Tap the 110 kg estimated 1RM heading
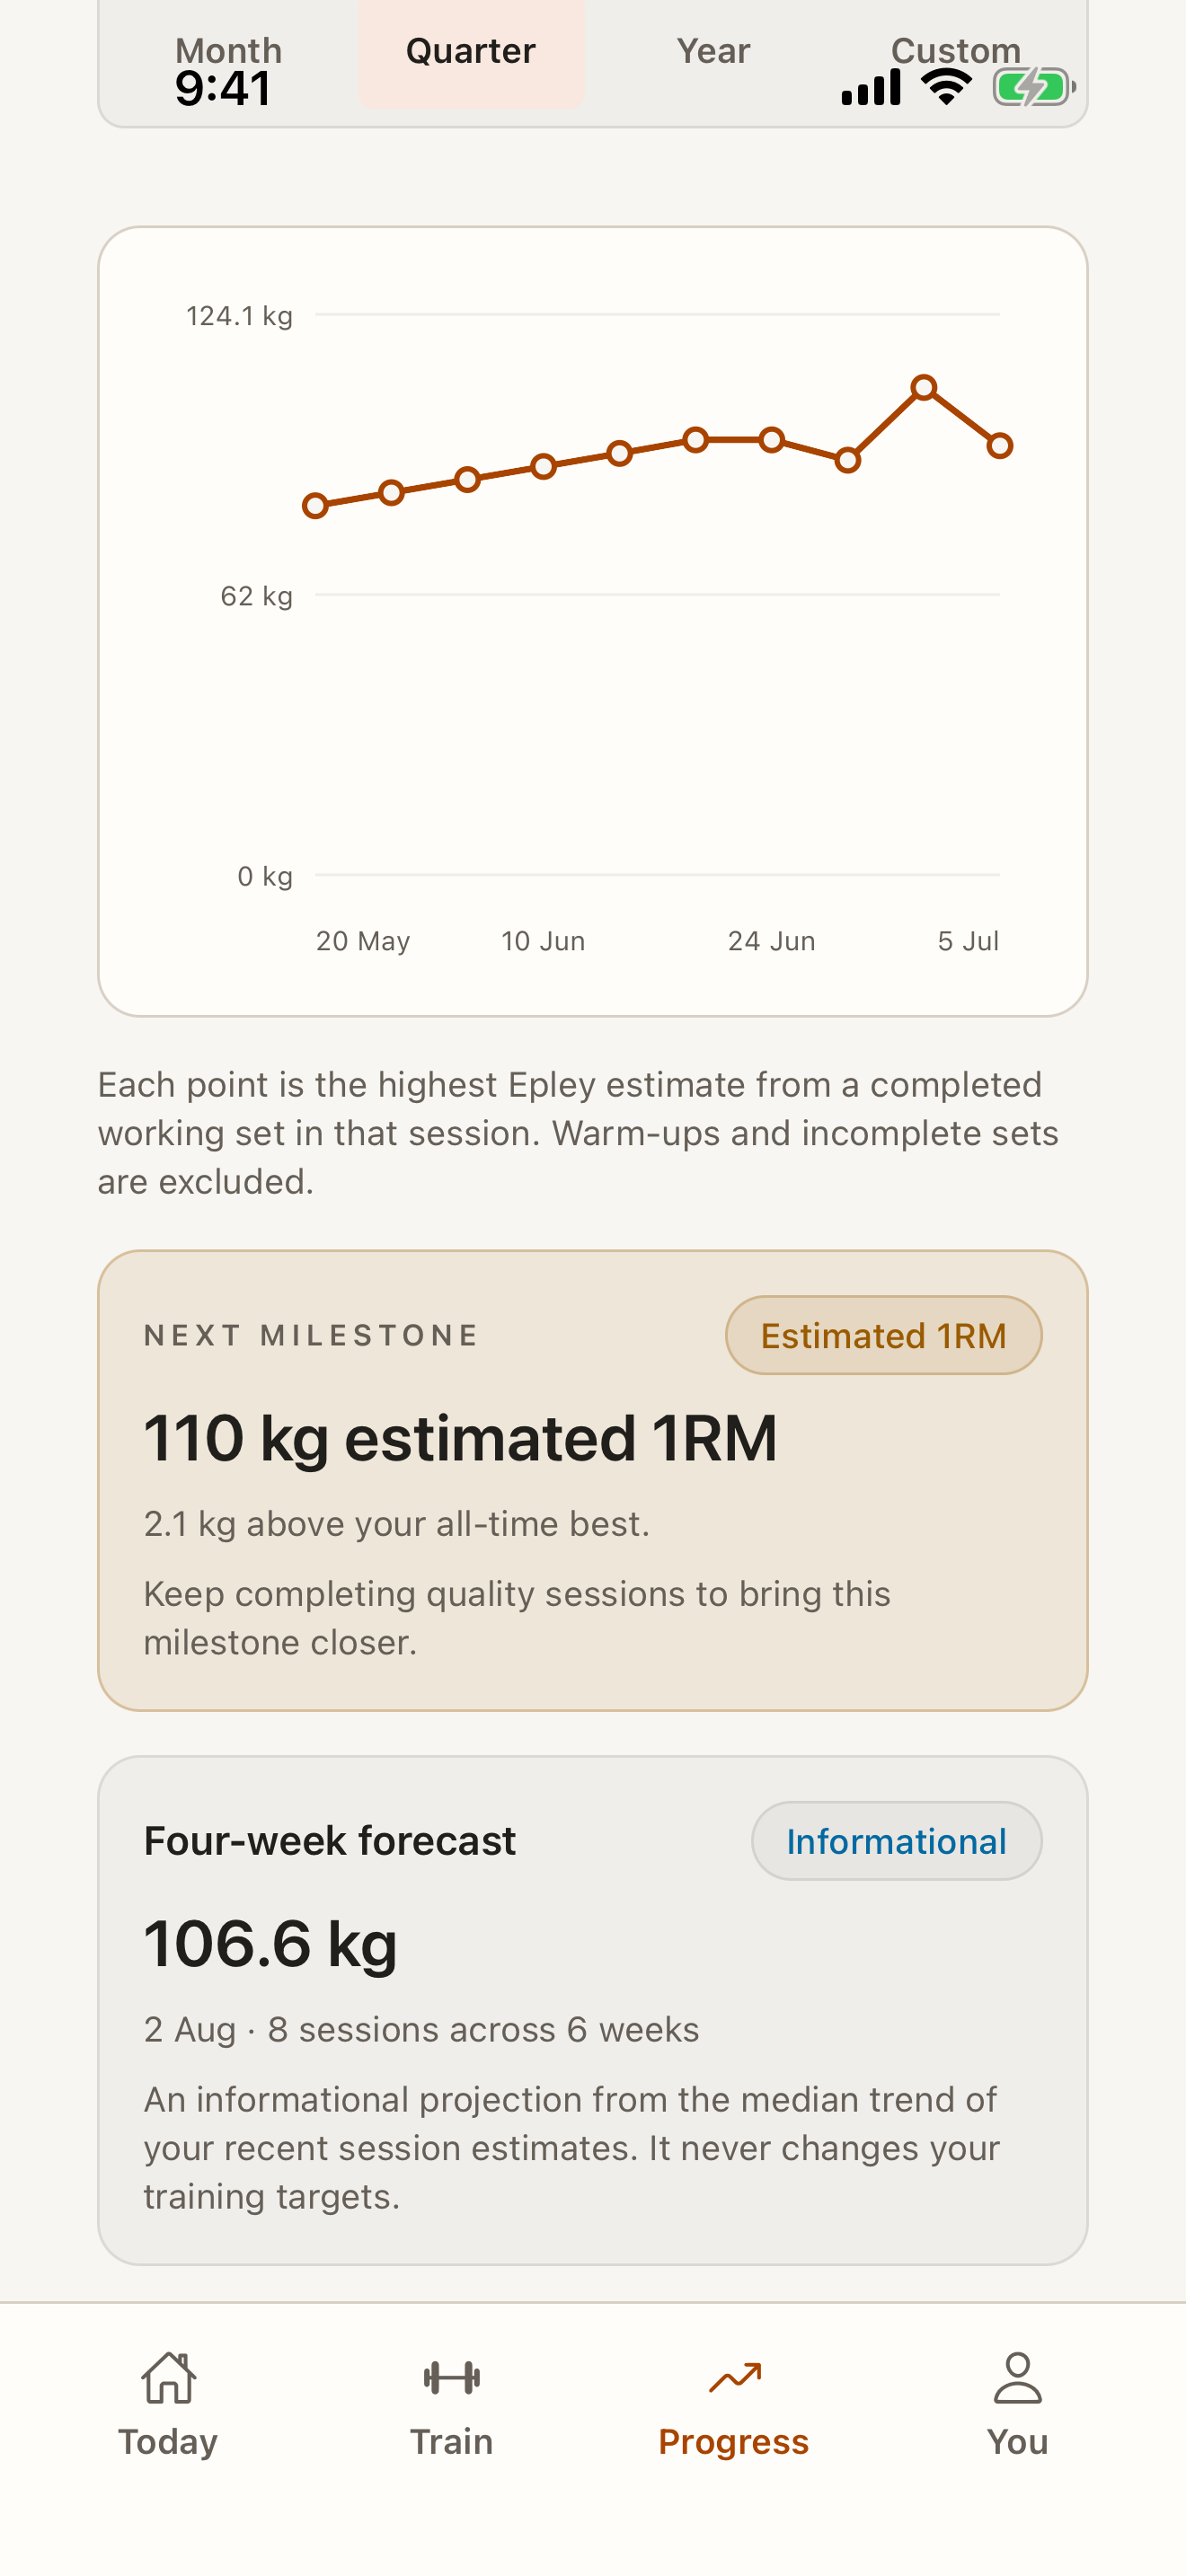Image resolution: width=1186 pixels, height=2576 pixels. pos(460,1439)
